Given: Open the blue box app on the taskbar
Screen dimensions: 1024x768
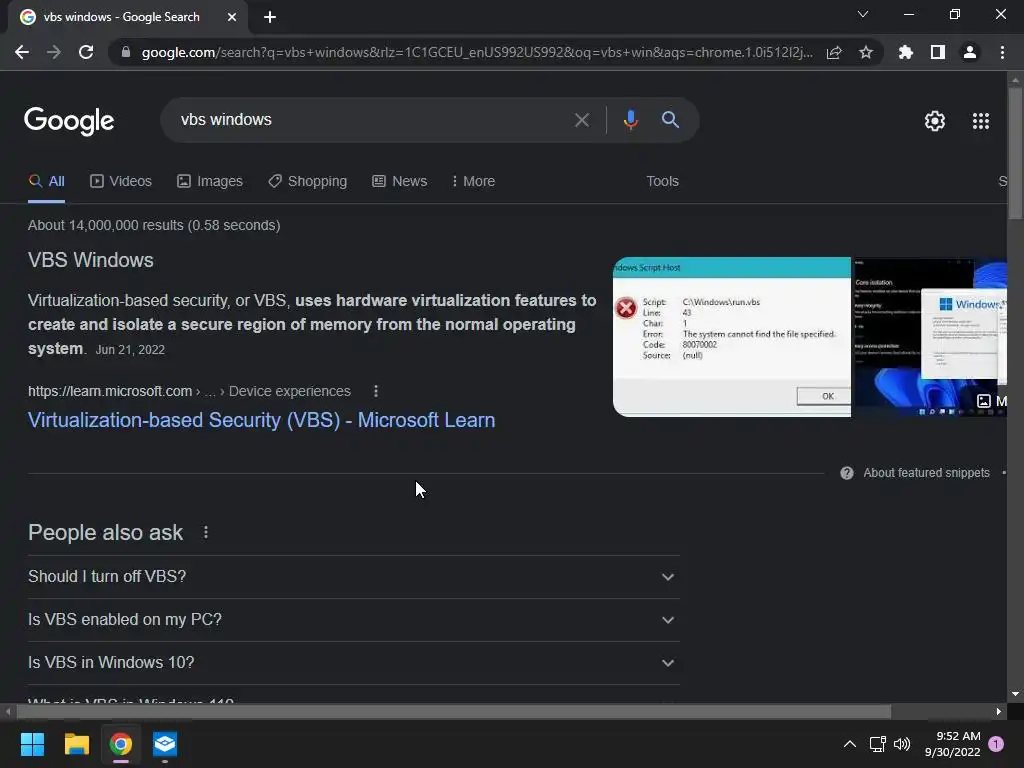Looking at the screenshot, I should [165, 744].
